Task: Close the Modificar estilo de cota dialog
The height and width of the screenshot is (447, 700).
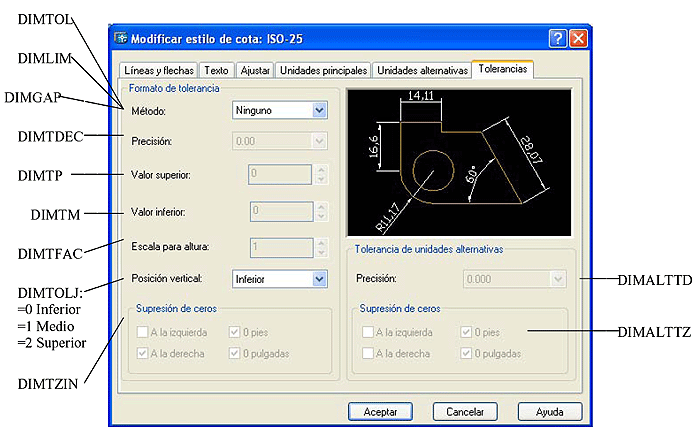Action: pos(578,38)
